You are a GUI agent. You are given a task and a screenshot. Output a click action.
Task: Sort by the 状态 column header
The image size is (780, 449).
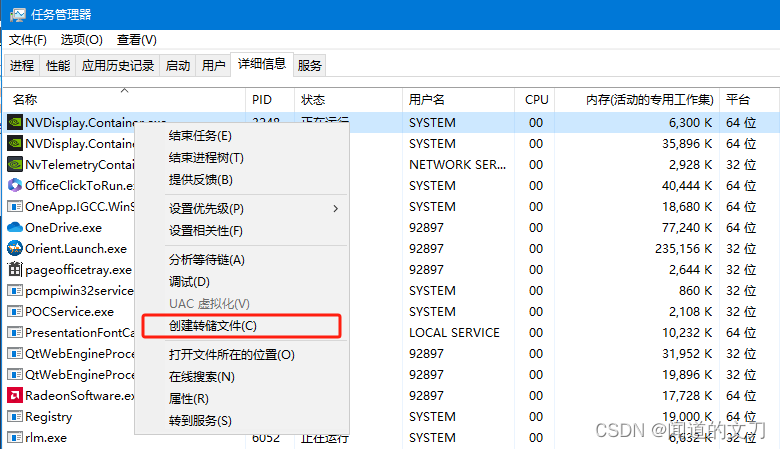point(348,99)
